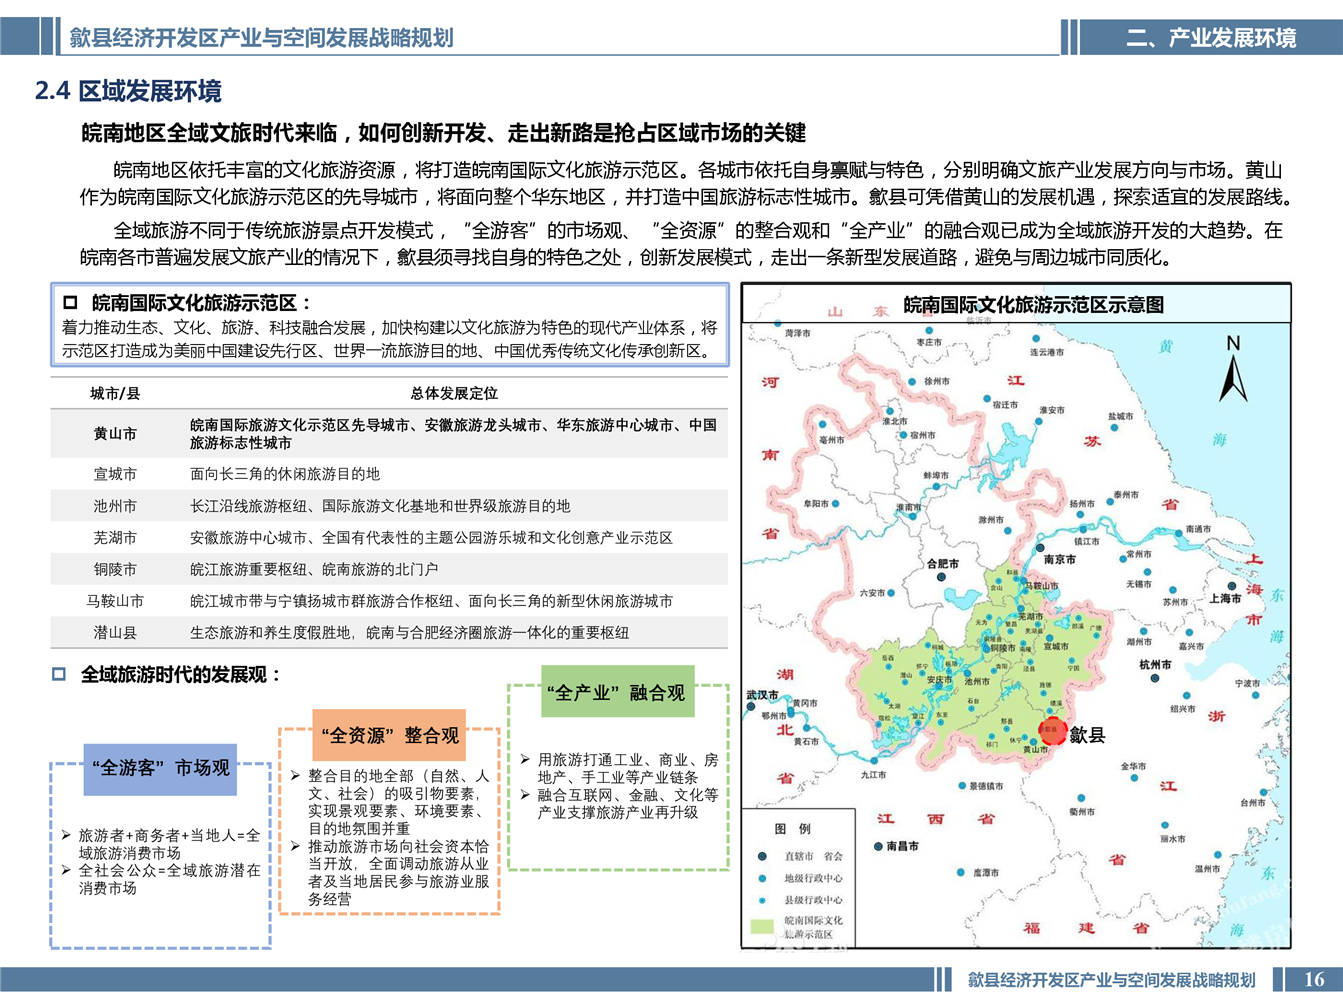Click the legend dot for 直辖市 省会
The height and width of the screenshot is (1007, 1343).
tap(762, 856)
